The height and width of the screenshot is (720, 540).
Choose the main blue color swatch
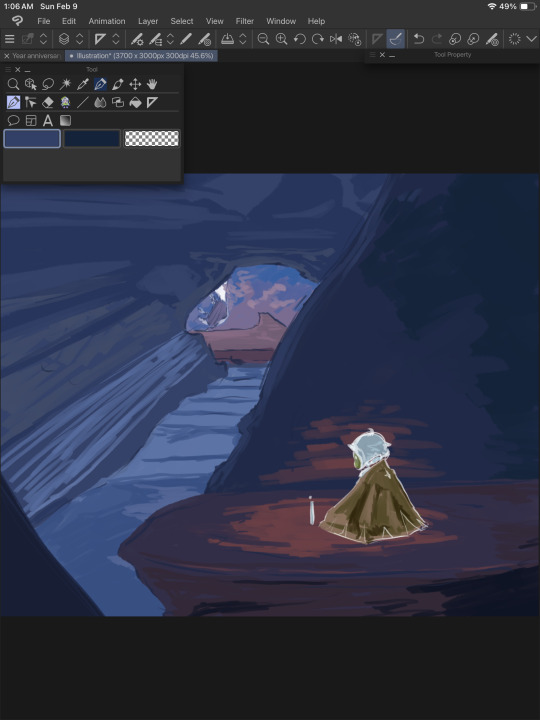point(32,139)
